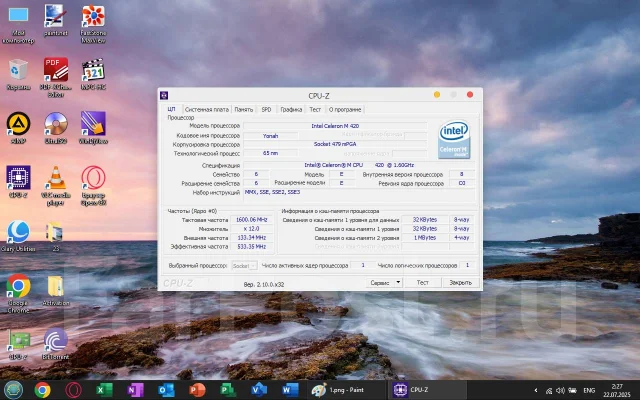Image resolution: width=640 pixels, height=400 pixels.
Task: Open the BitTorrent desktop shortcut
Action: [56, 344]
